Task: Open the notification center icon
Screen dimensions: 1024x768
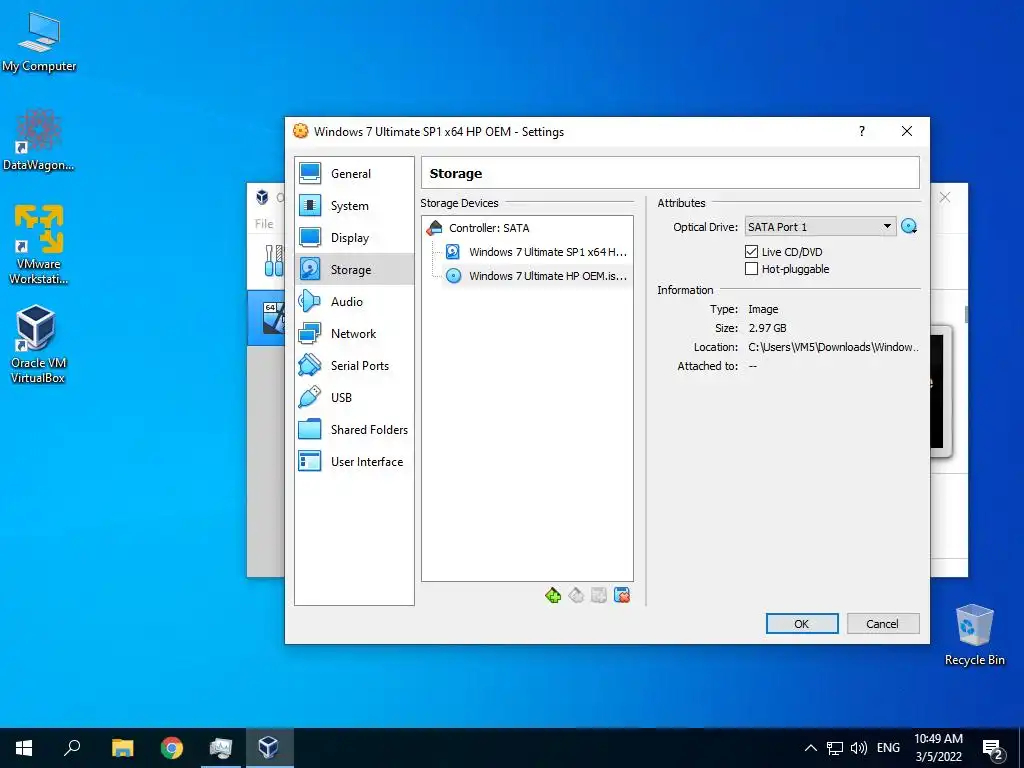Action: pos(993,750)
